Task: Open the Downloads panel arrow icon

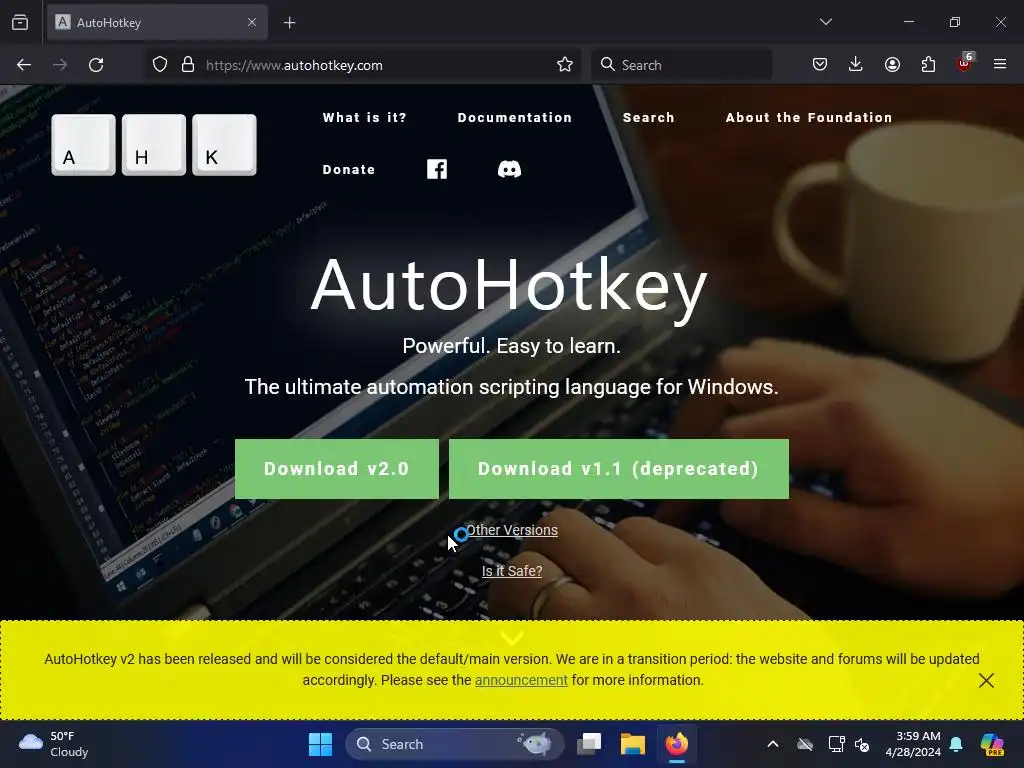Action: click(856, 64)
